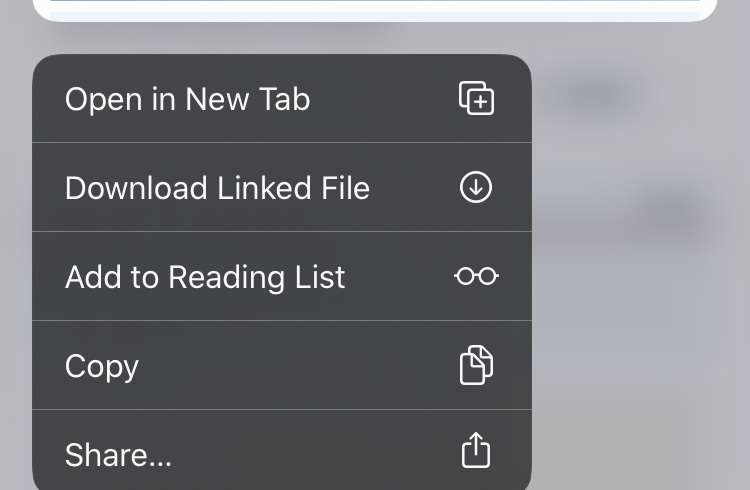Click the share arrow-box icon
Image resolution: width=750 pixels, height=490 pixels.
(x=476, y=450)
